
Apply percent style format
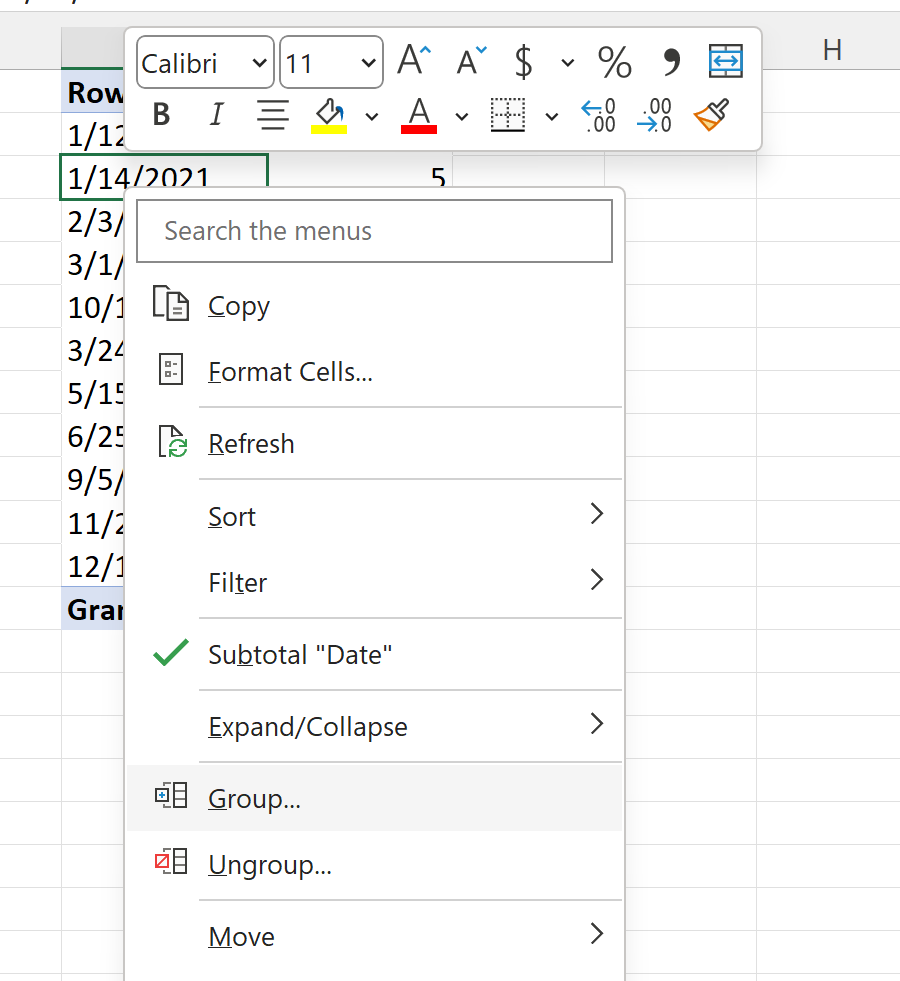[x=614, y=62]
